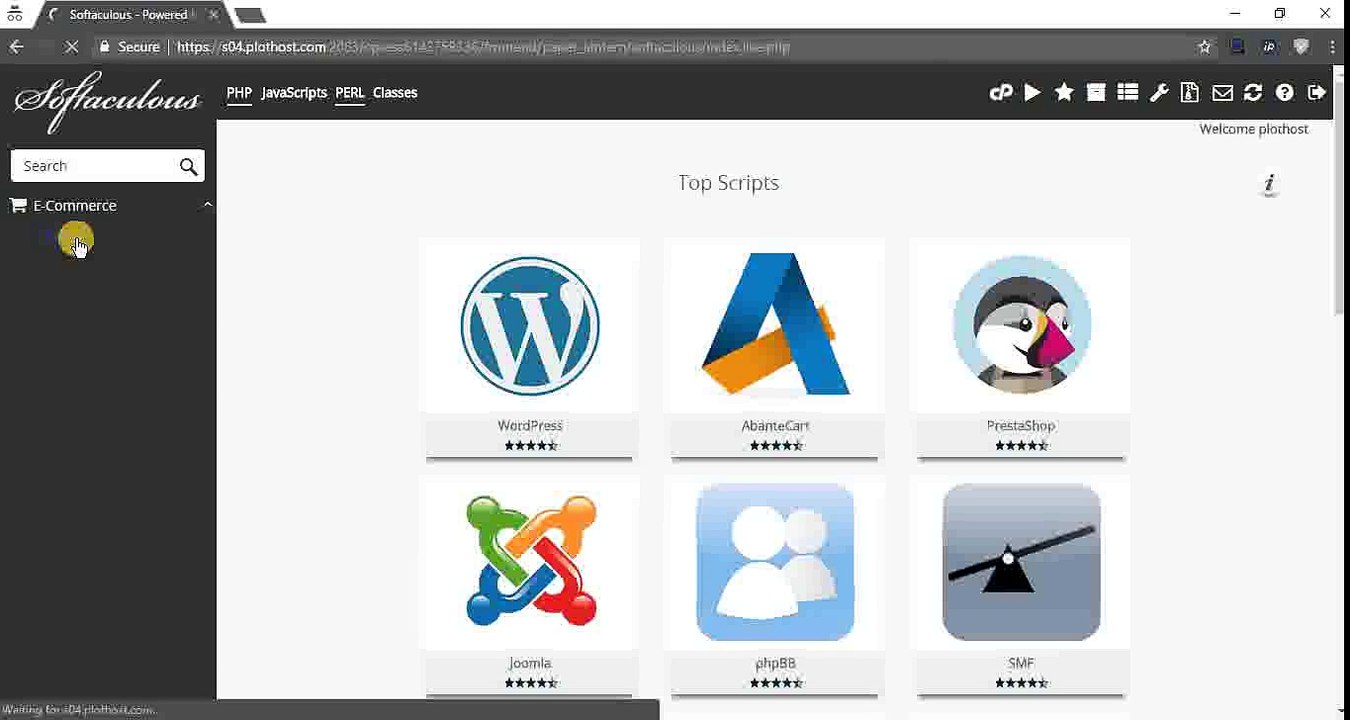Screen dimensions: 1350x720
Task: Go back using the browser back arrow
Action: [x=16, y=47]
